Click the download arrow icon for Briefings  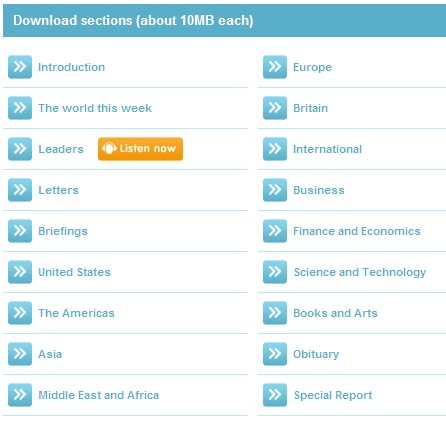click(20, 231)
